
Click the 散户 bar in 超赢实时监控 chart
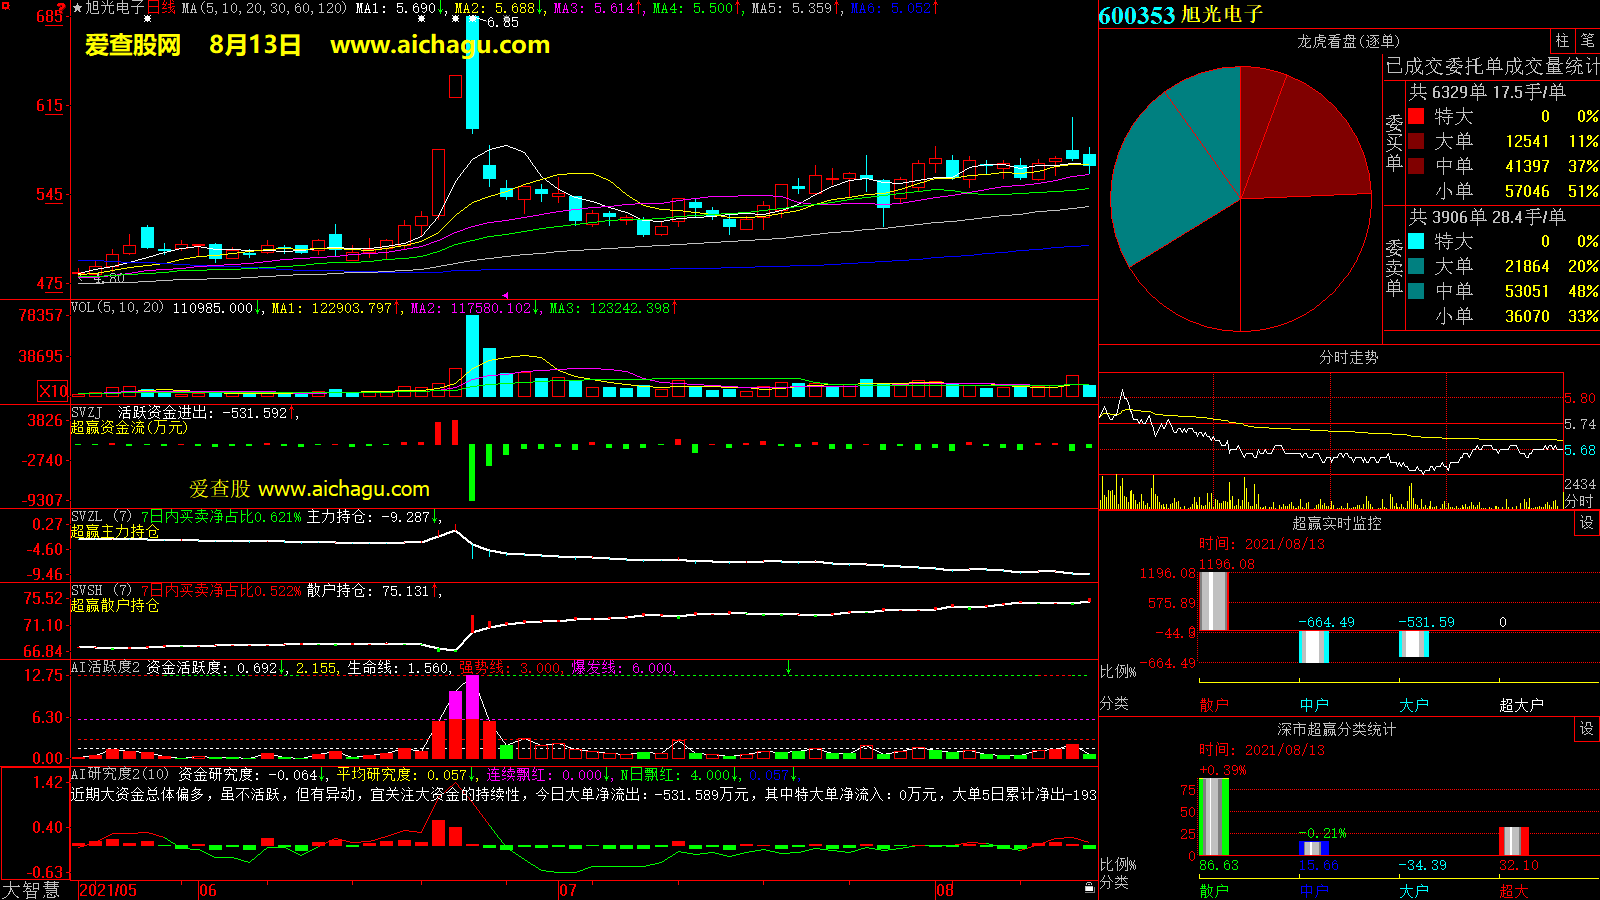[x=1213, y=600]
